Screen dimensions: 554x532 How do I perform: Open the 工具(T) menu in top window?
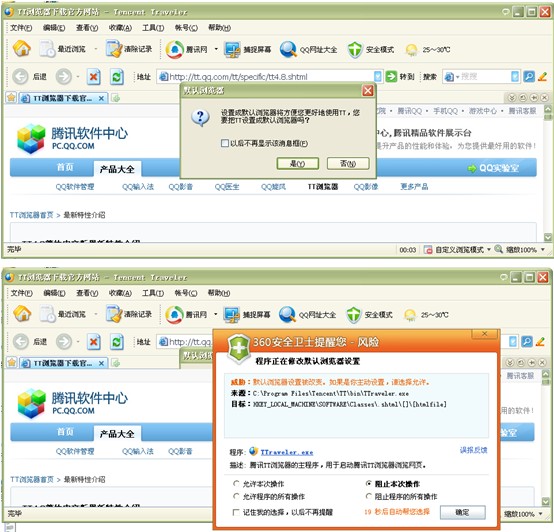pyautogui.click(x=153, y=28)
